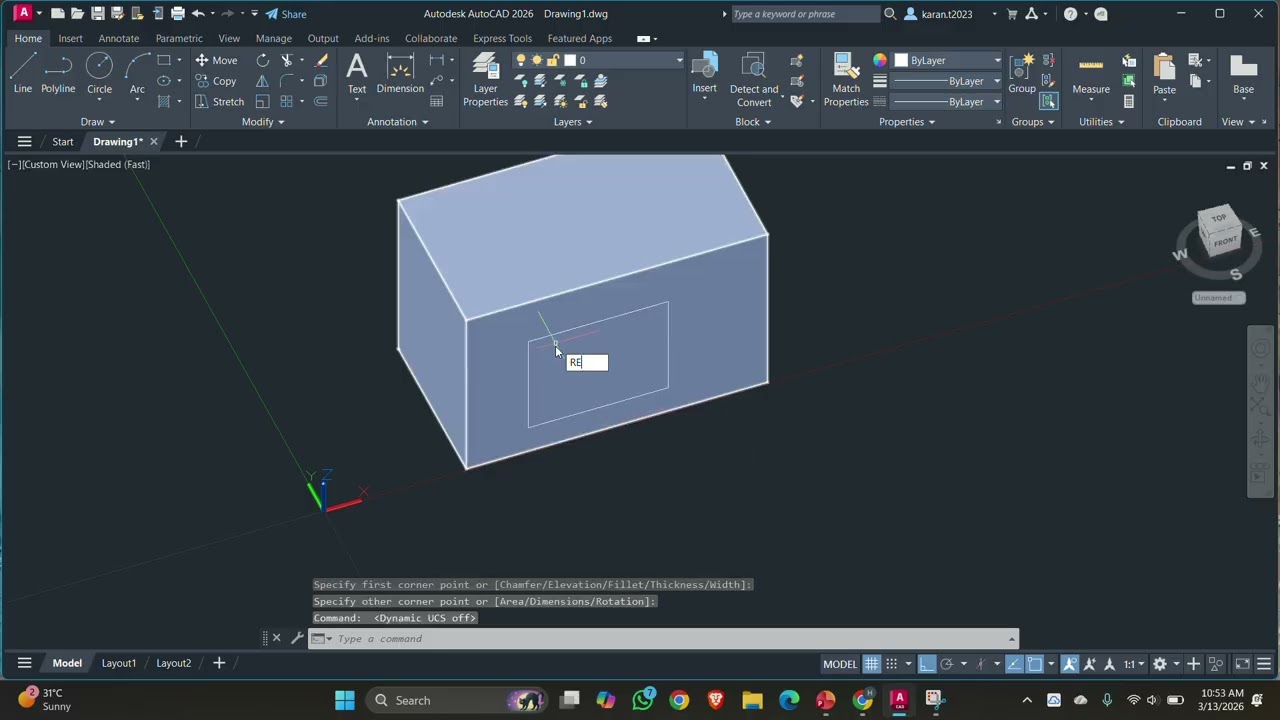Viewport: 1280px width, 720px height.
Task: Open the Text annotation tool
Action: coord(357,74)
